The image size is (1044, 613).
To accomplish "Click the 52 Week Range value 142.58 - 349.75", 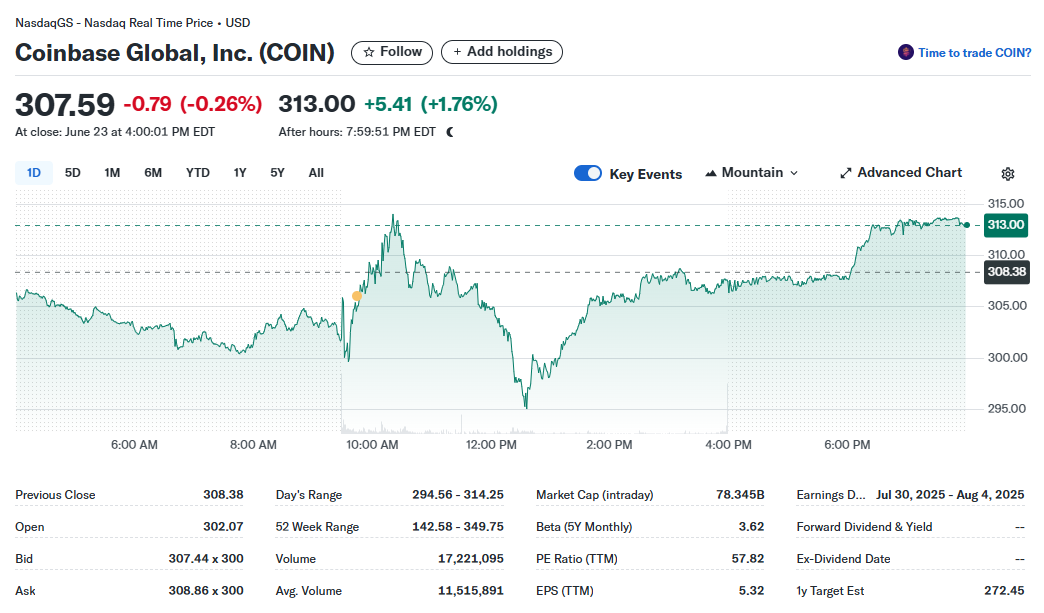I will tap(458, 526).
